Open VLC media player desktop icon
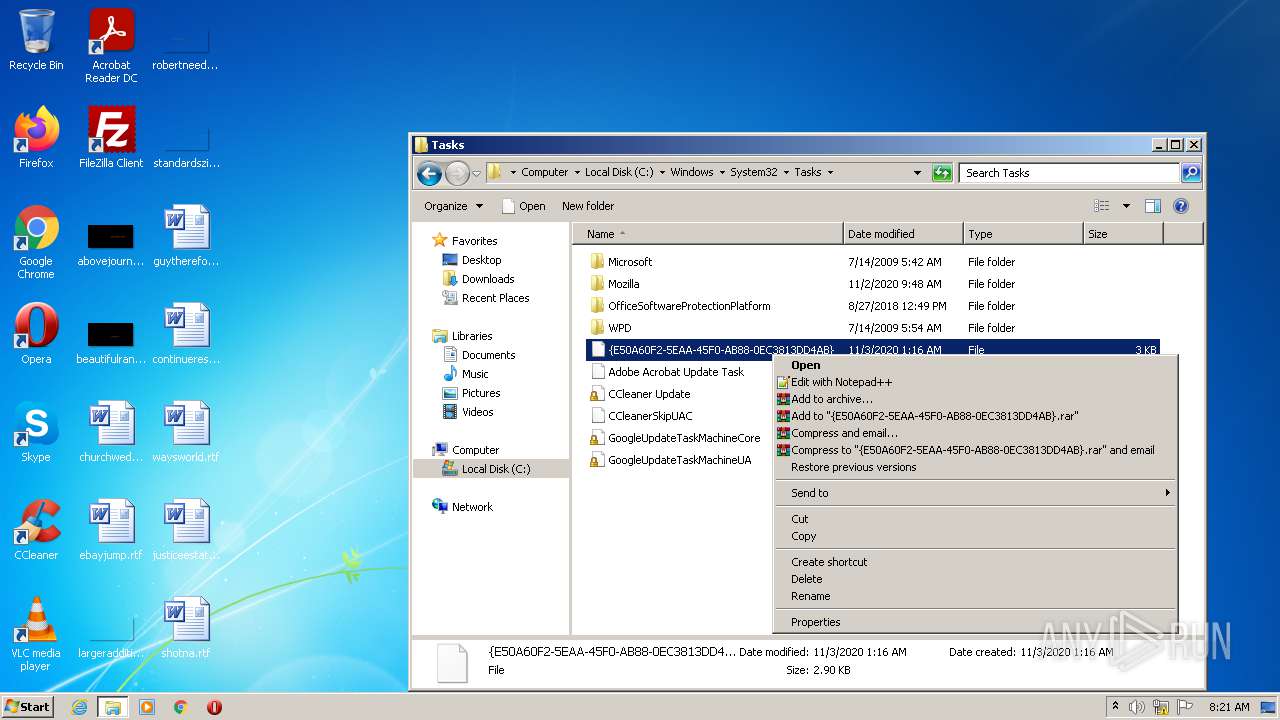This screenshot has width=1280, height=720. pos(36,634)
